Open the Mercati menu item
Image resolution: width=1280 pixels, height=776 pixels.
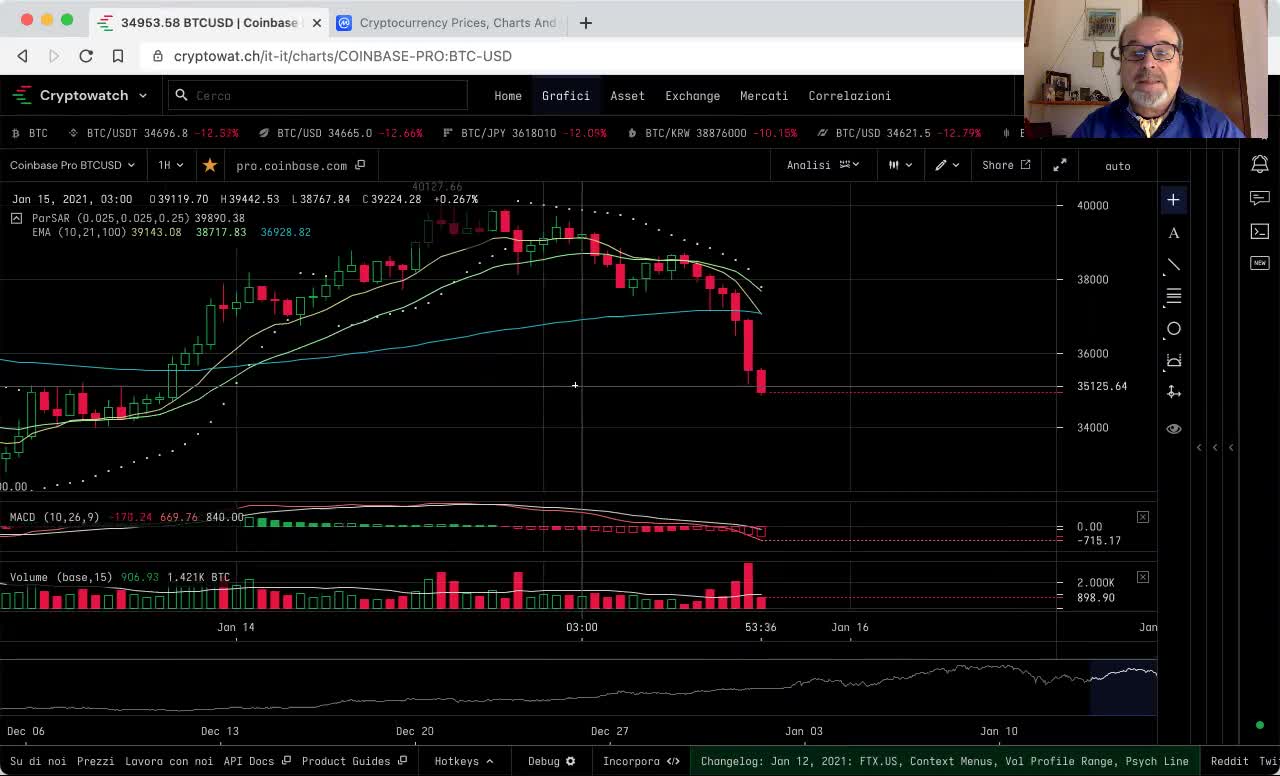(x=764, y=96)
